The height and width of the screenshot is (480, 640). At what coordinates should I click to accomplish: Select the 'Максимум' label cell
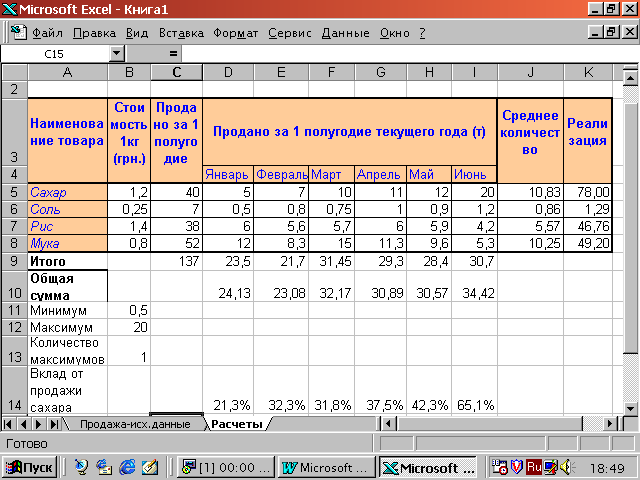pyautogui.click(x=68, y=327)
